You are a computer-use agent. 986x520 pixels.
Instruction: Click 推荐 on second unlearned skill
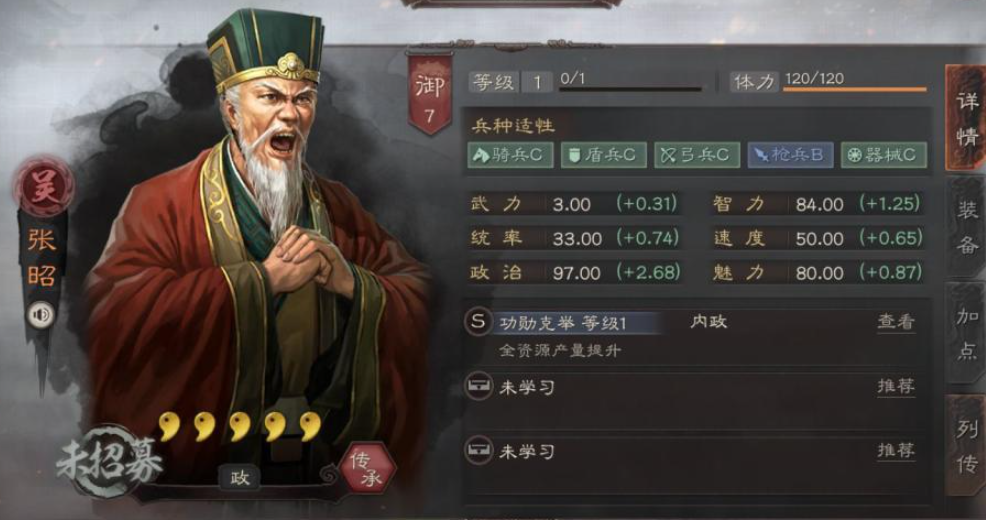[x=896, y=450]
